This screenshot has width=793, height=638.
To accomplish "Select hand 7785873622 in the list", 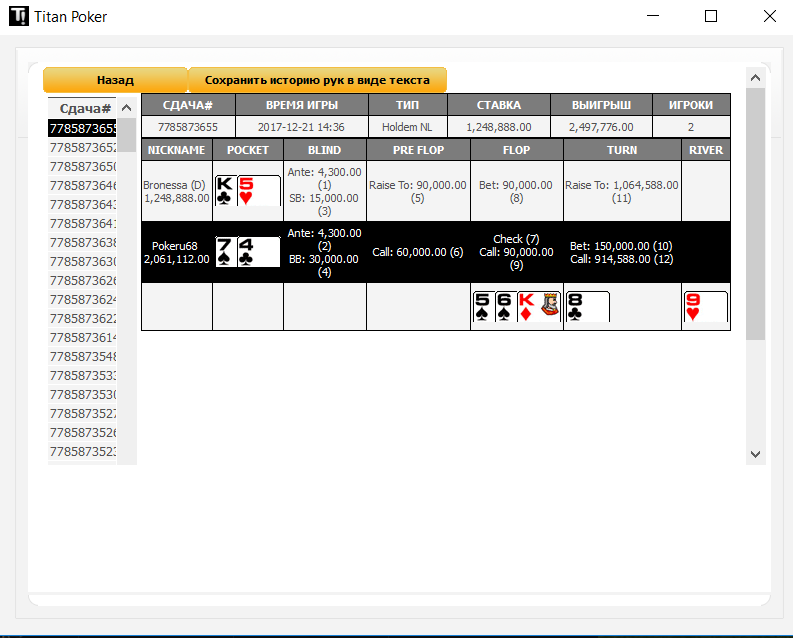I will tap(82, 318).
